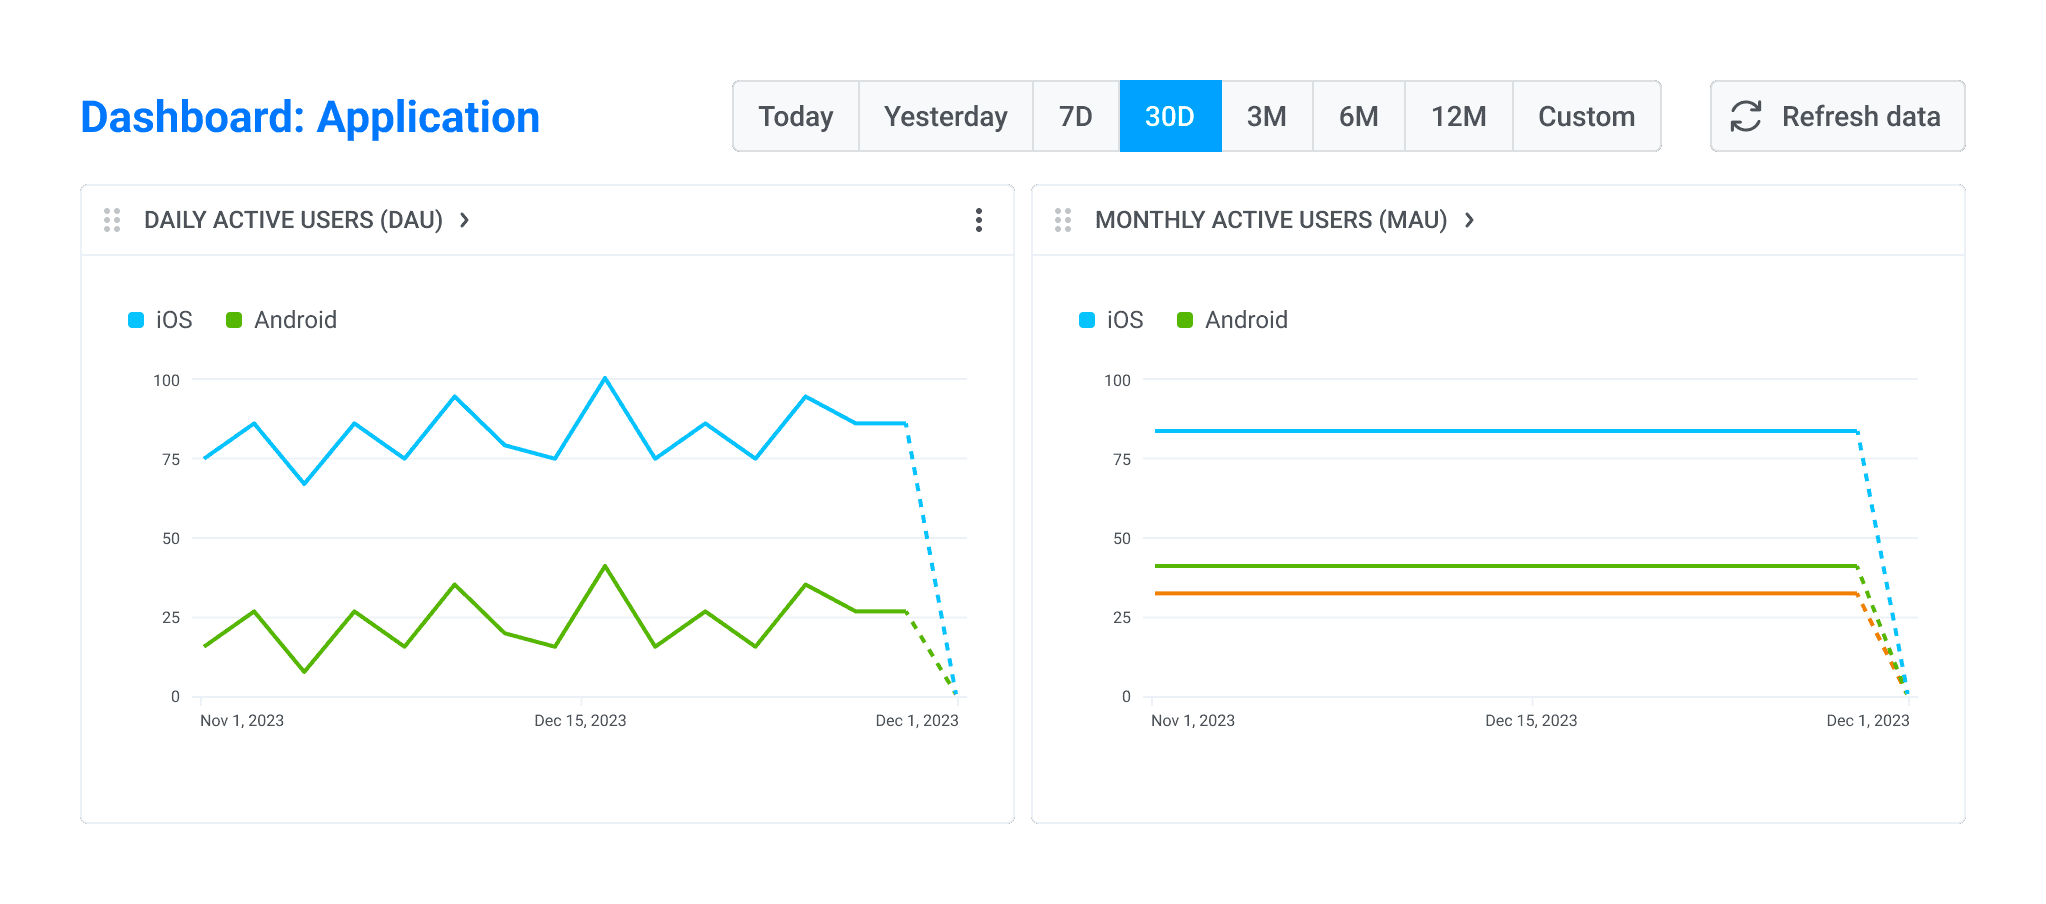Click the Dec 15, 2023 axis label on DAU chart

[580, 720]
